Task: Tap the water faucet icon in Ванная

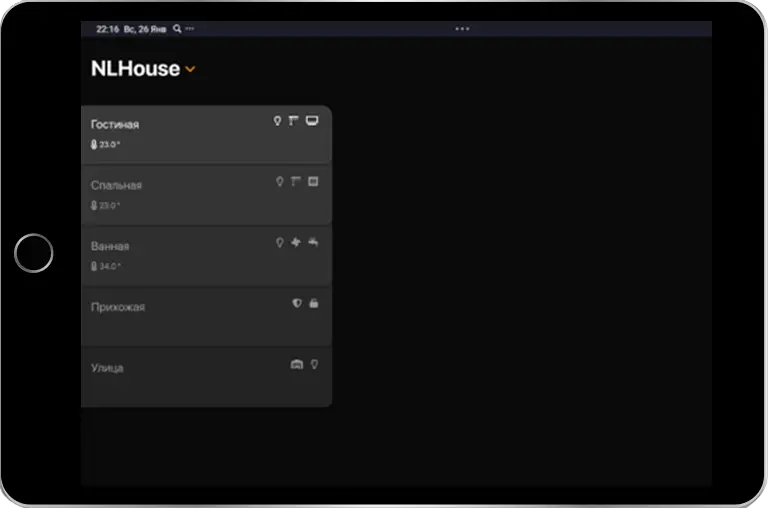Action: pyautogui.click(x=313, y=242)
